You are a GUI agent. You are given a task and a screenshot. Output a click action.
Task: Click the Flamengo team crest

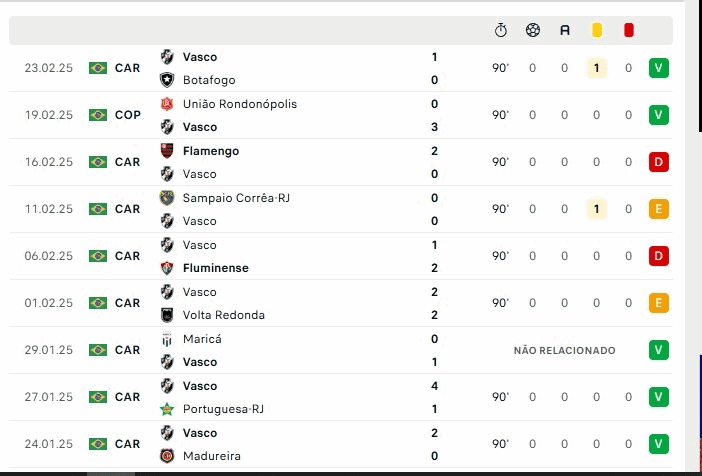[167, 151]
